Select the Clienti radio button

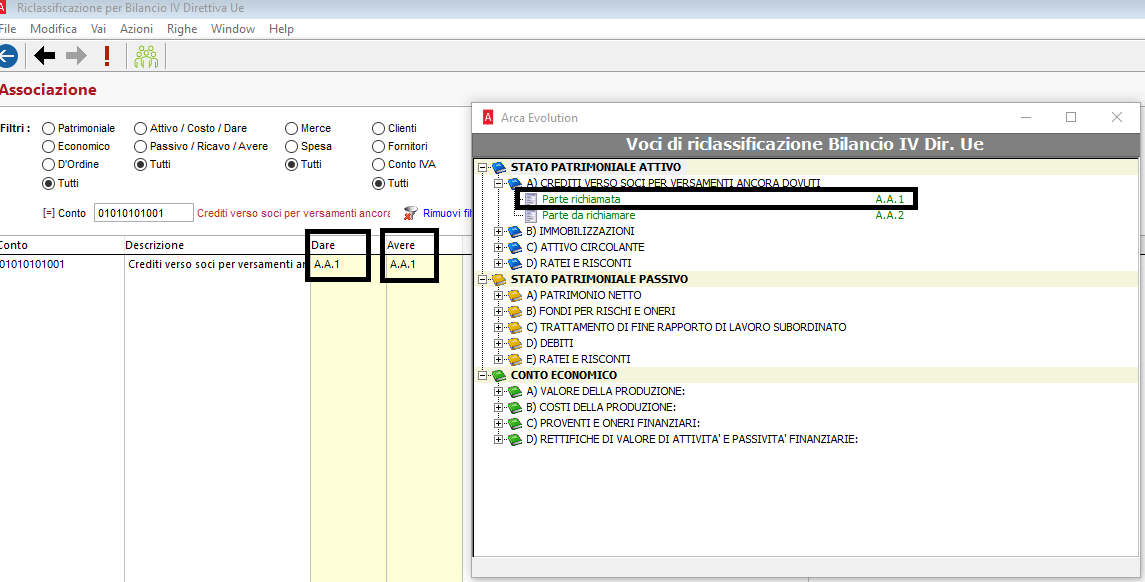[x=378, y=129]
